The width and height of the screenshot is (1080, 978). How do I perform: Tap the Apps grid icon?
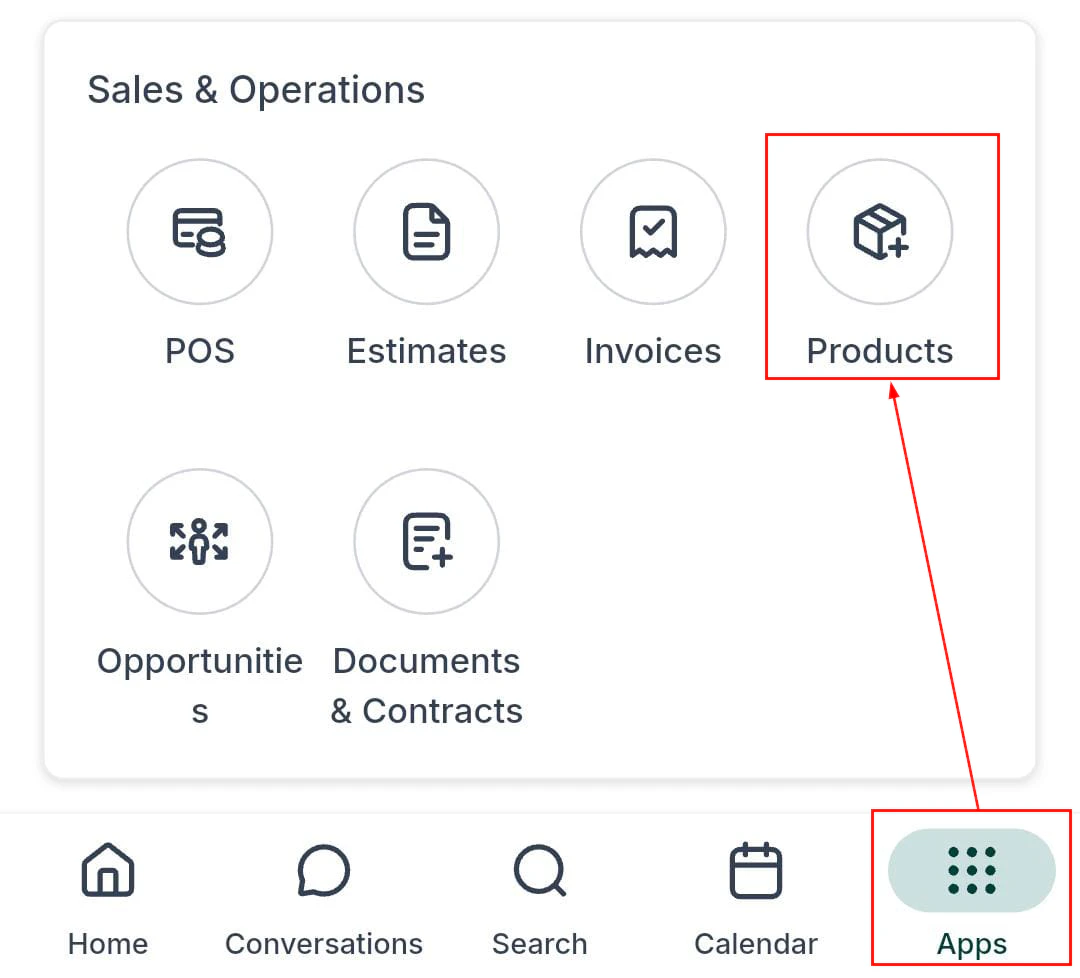(972, 870)
